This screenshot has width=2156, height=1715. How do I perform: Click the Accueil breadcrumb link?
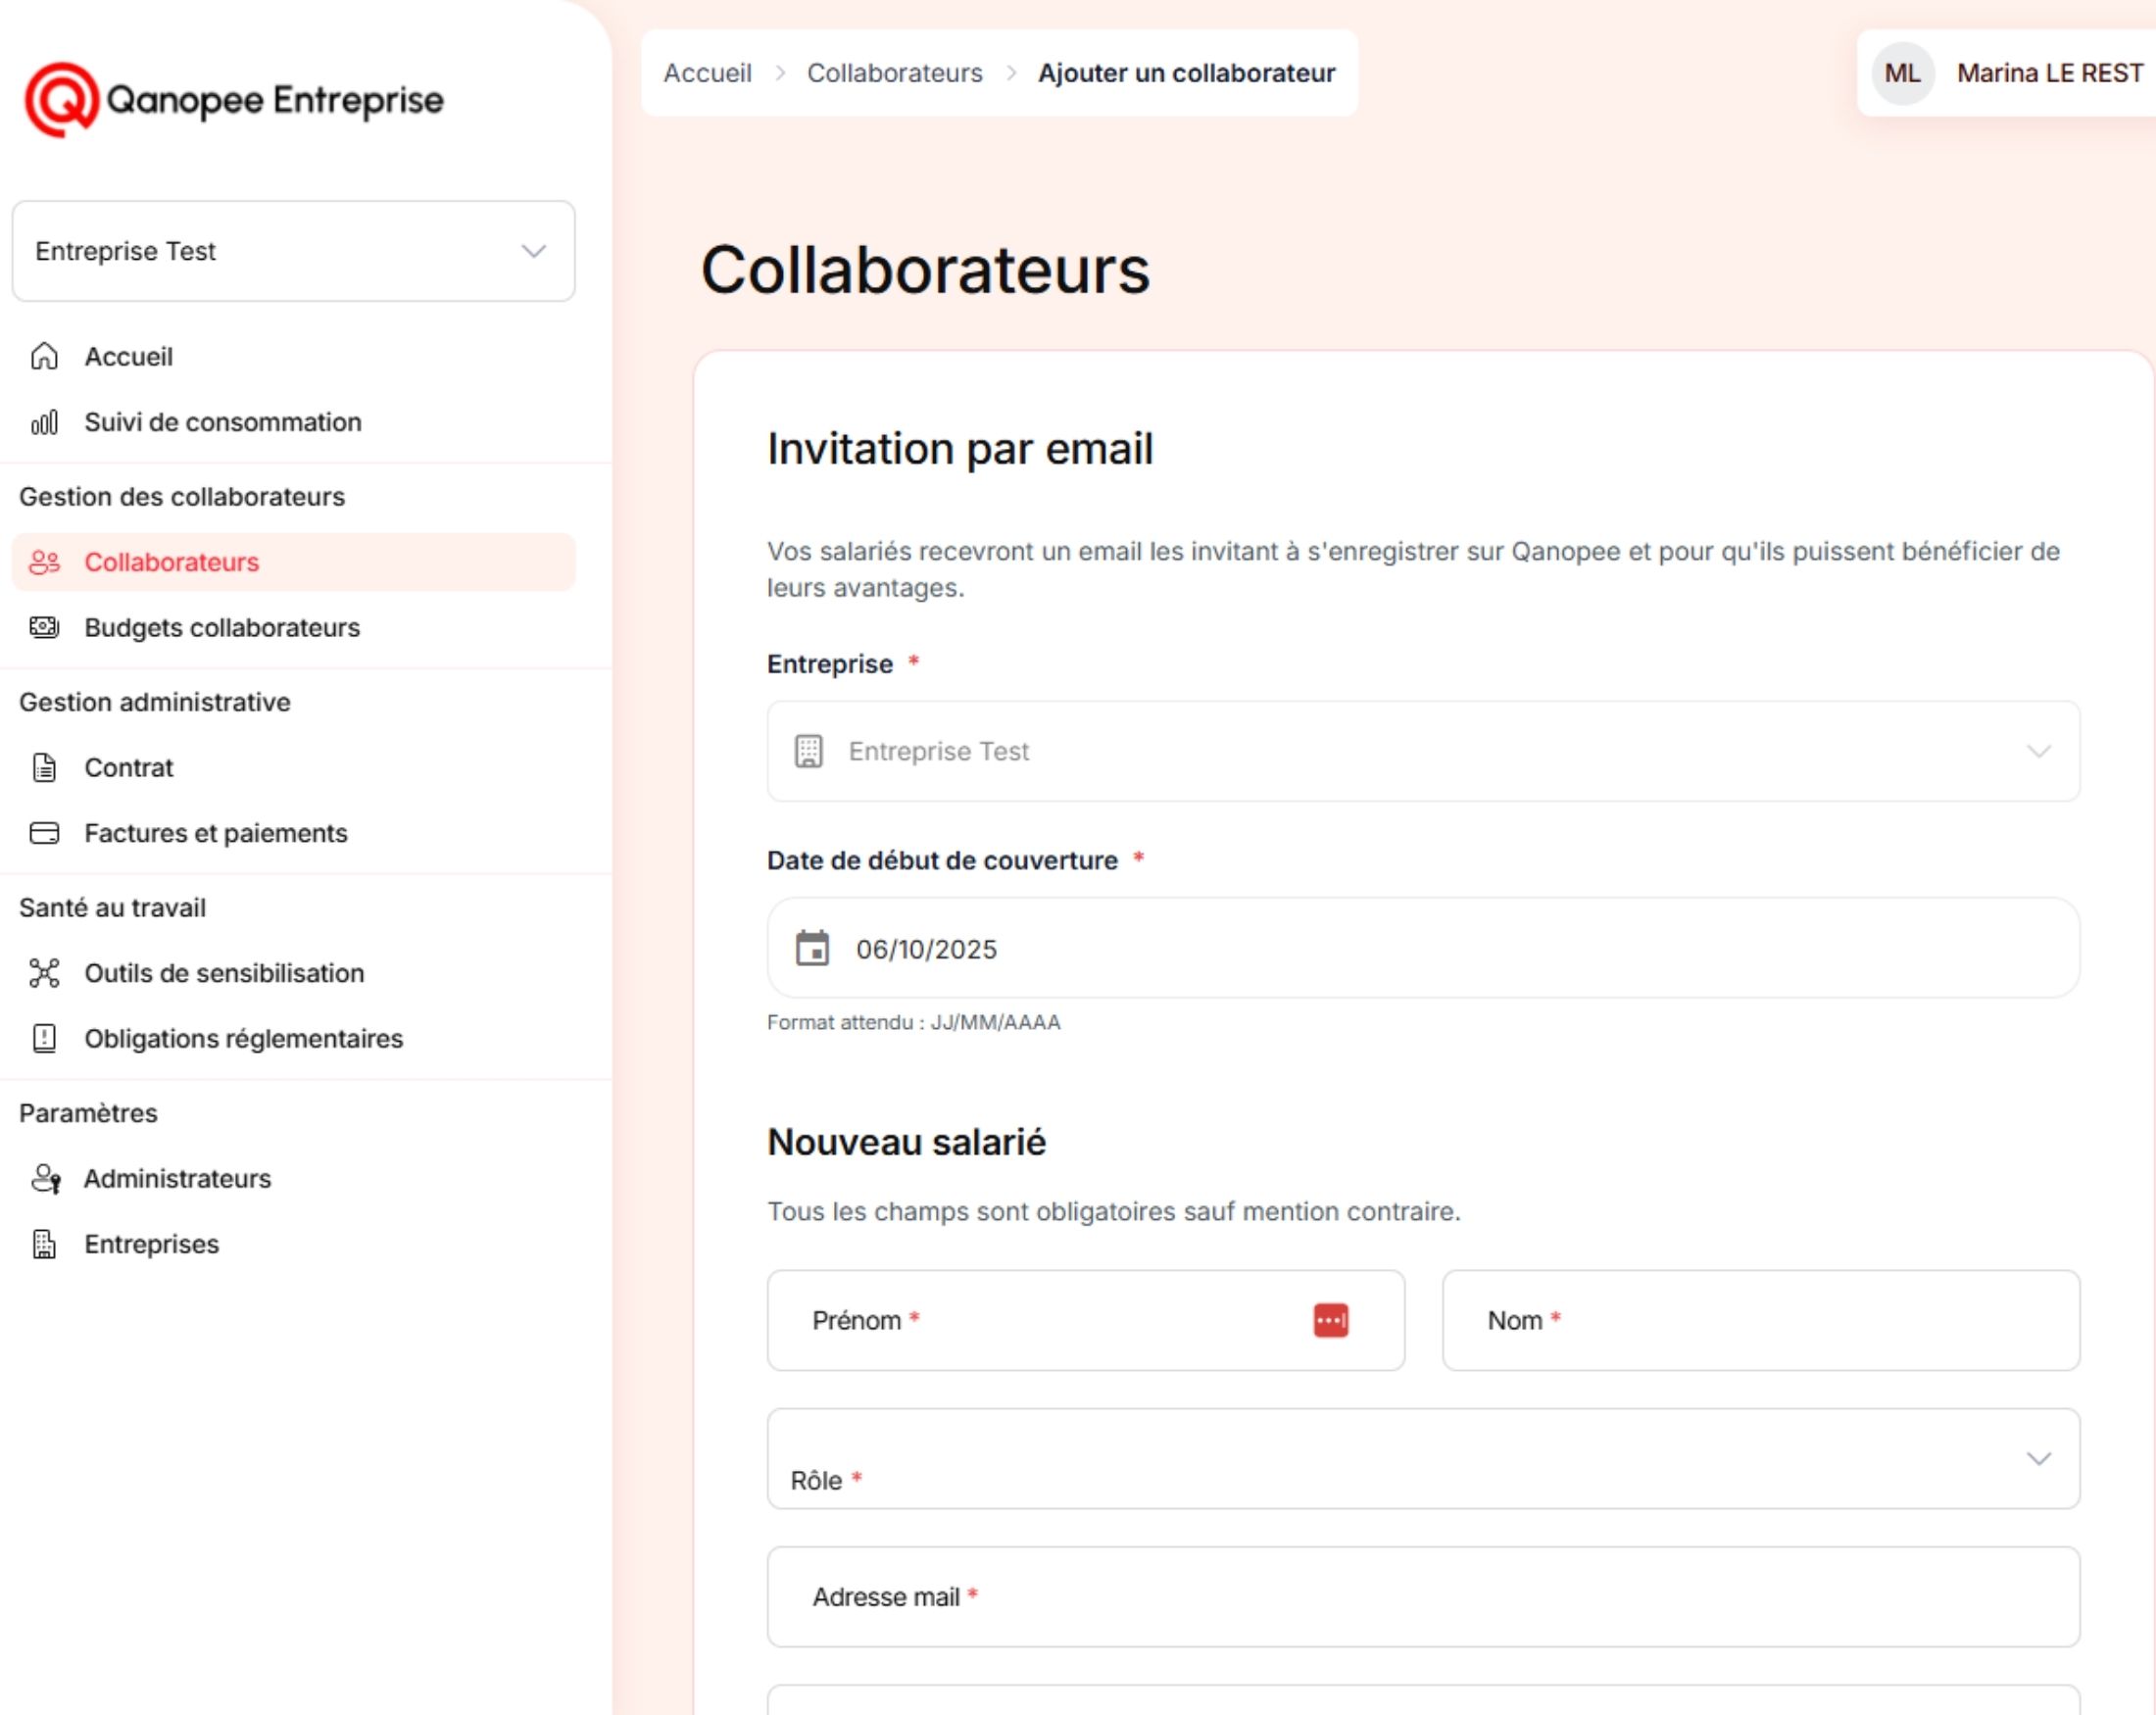707,73
